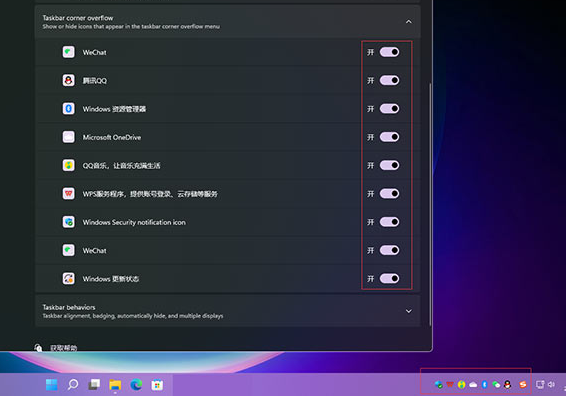Open the 获取帮助 help link
The image size is (566, 396).
coord(63,348)
